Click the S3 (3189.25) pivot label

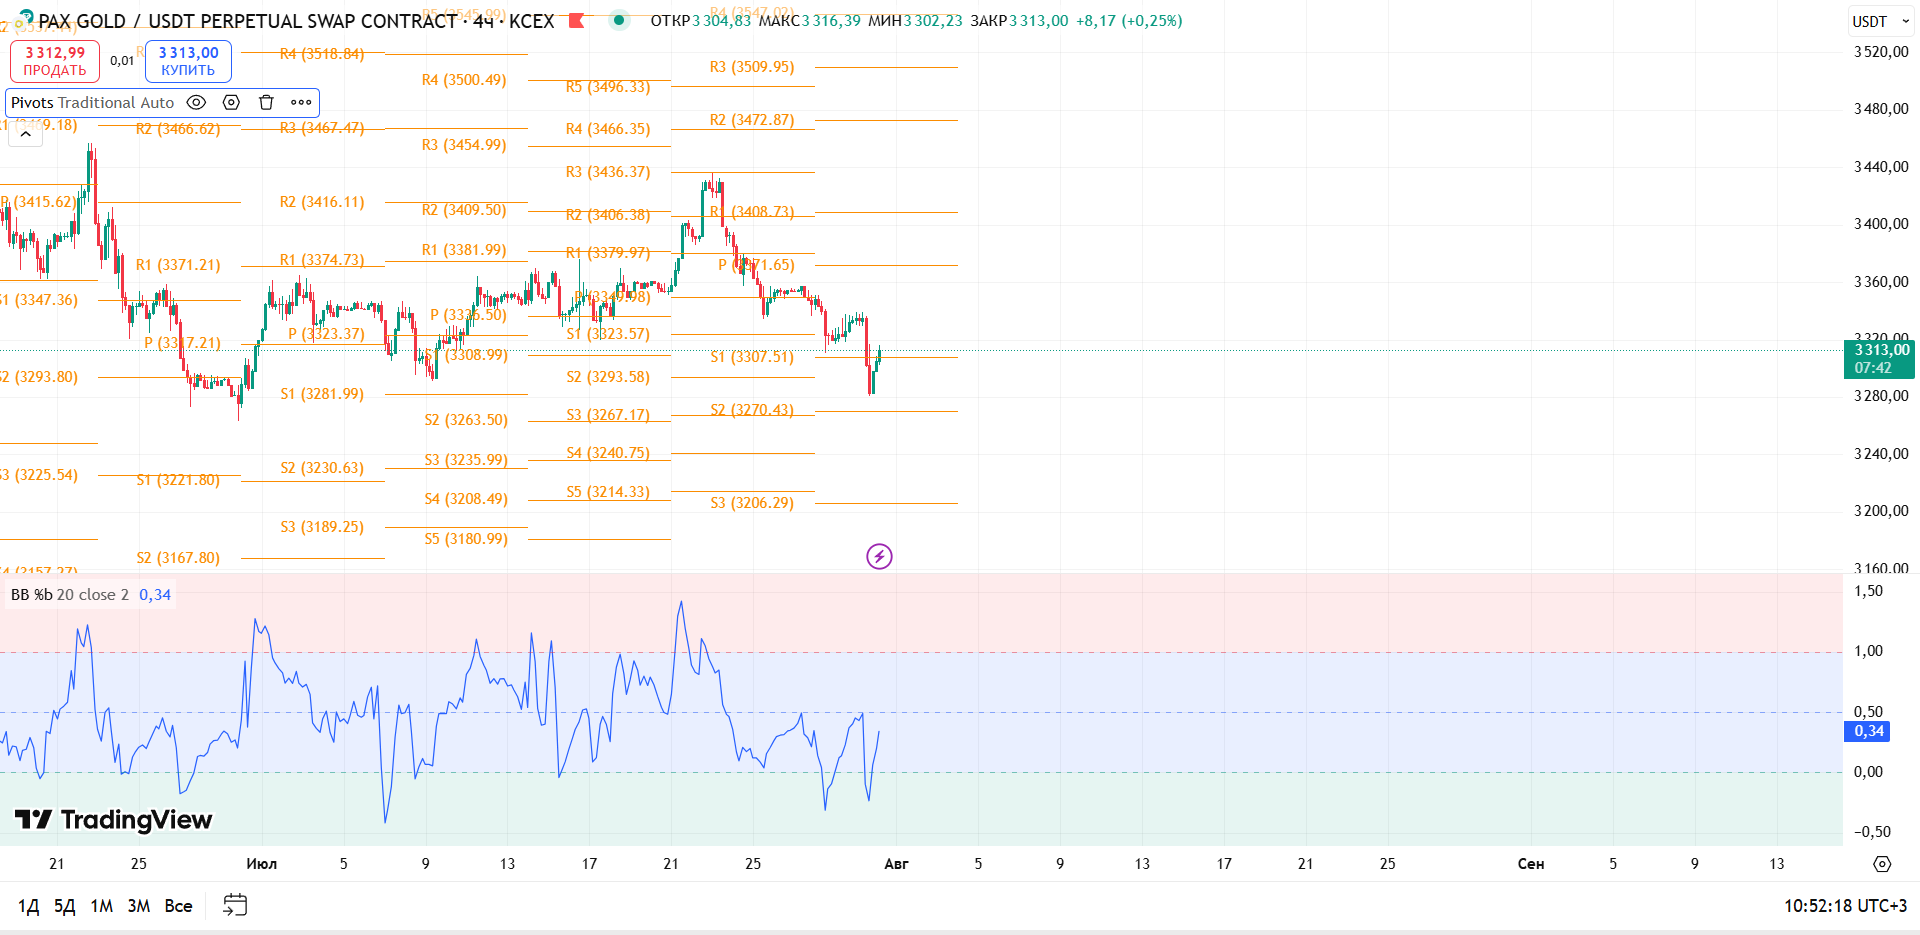pyautogui.click(x=322, y=527)
